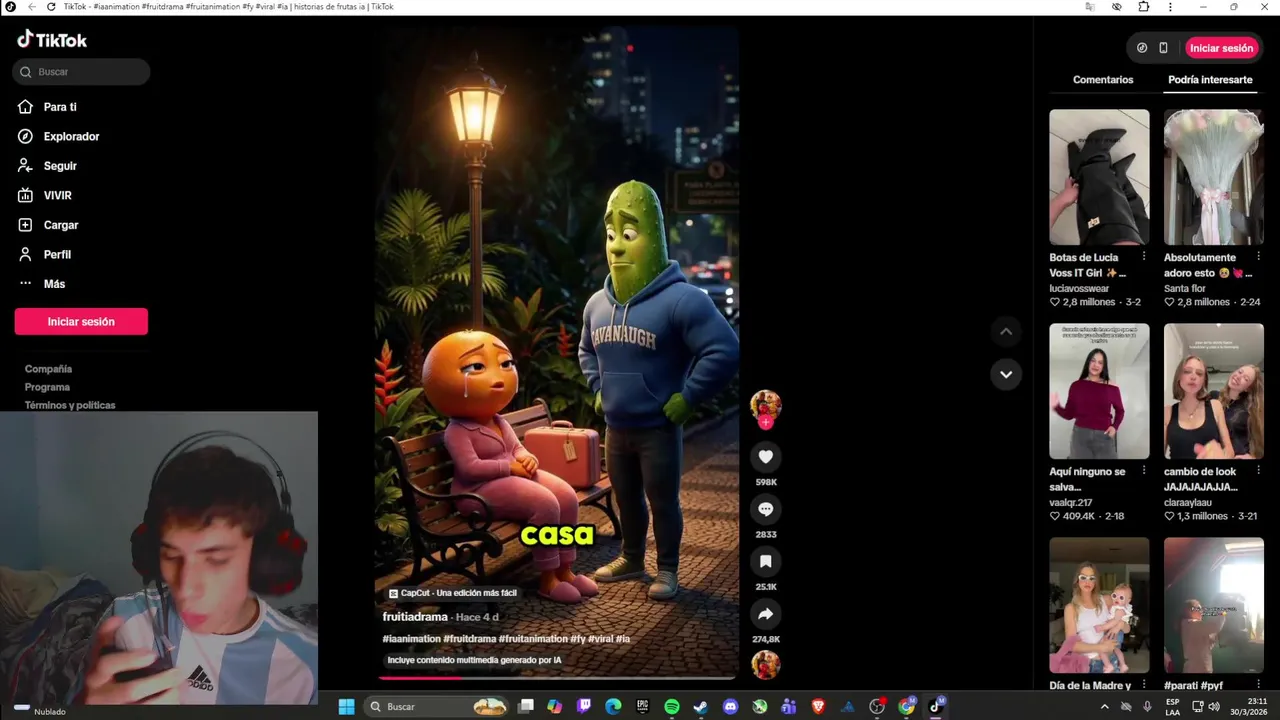The height and width of the screenshot is (720, 1280).
Task: Open options for Absolutamente adoro esto video
Action: click(x=1258, y=257)
